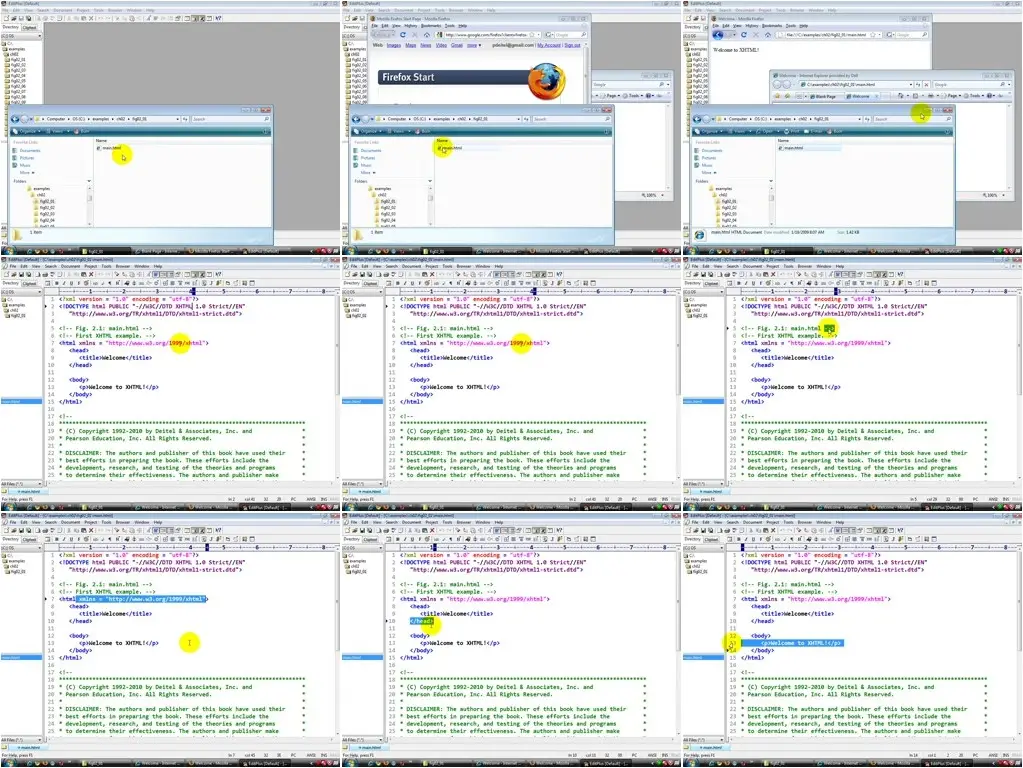
Task: Click context help arrow icon in EditPlus with empty workspace
Action: point(218,18)
